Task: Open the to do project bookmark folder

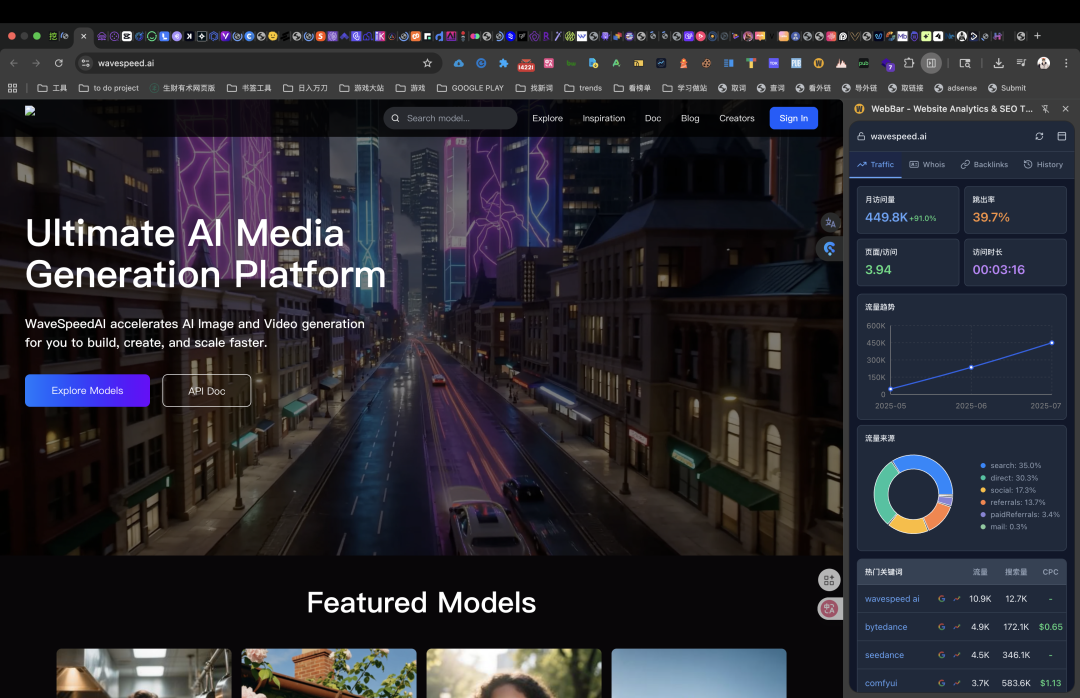Action: coord(109,88)
